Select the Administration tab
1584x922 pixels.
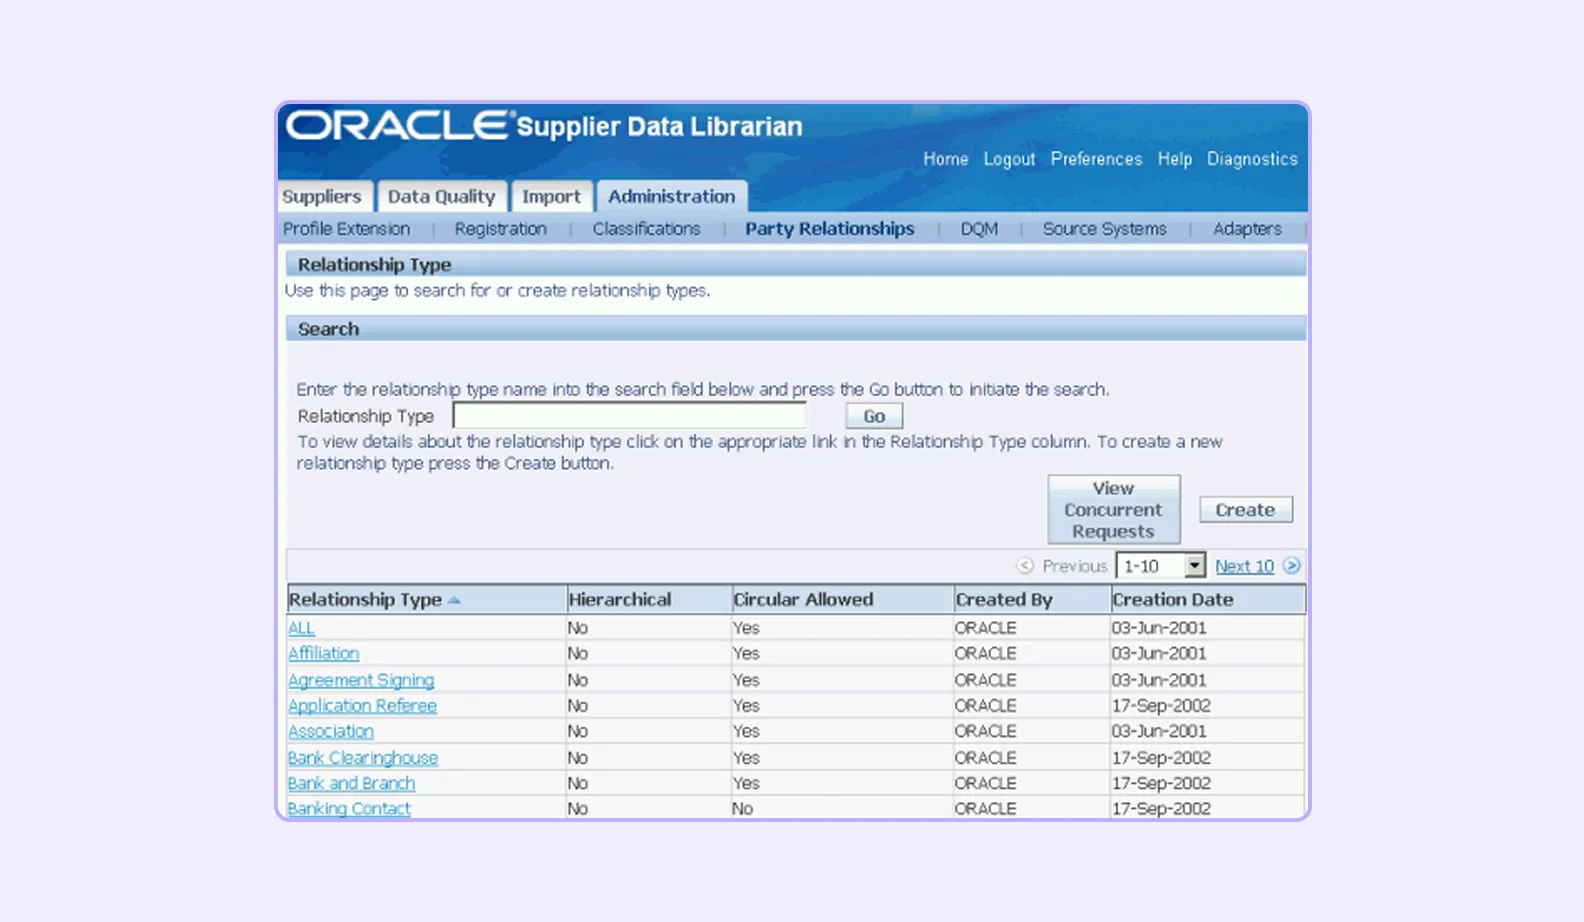click(671, 196)
